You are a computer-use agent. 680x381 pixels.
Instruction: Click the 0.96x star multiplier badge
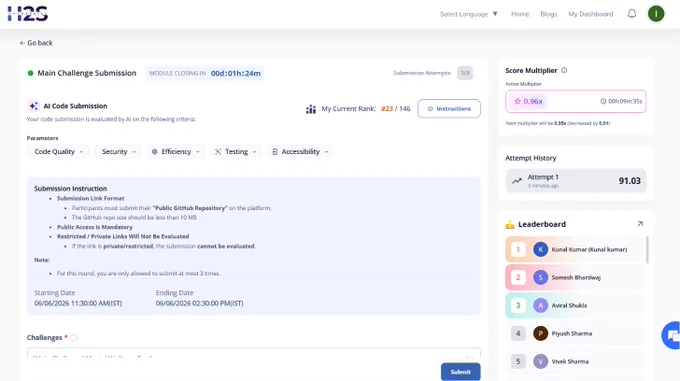pyautogui.click(x=528, y=101)
